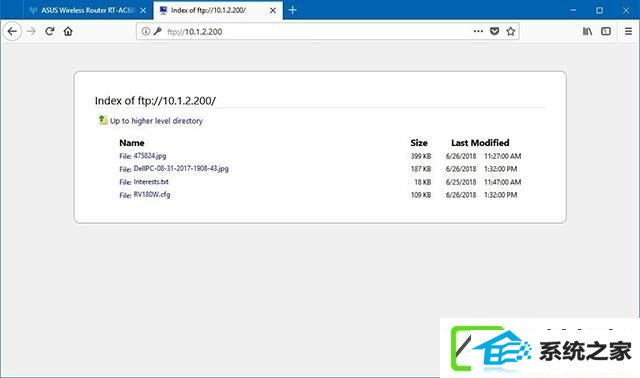Reload the current FTP page

tap(50, 31)
